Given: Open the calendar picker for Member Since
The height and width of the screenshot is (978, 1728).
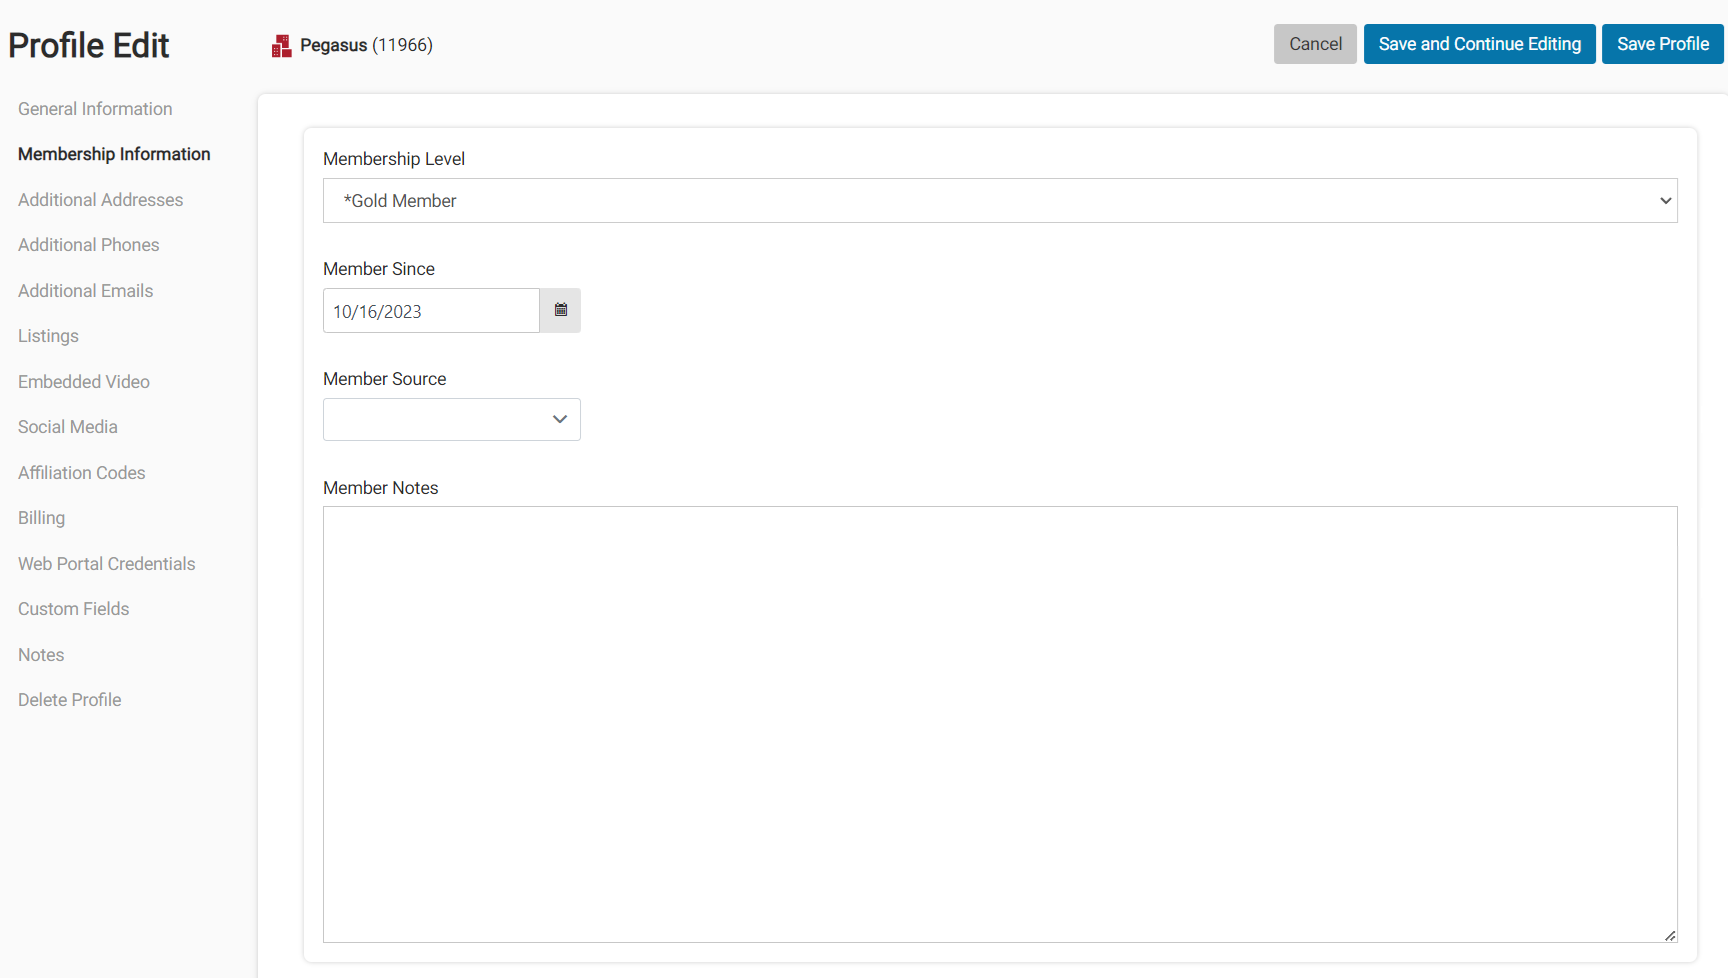Looking at the screenshot, I should tap(560, 310).
